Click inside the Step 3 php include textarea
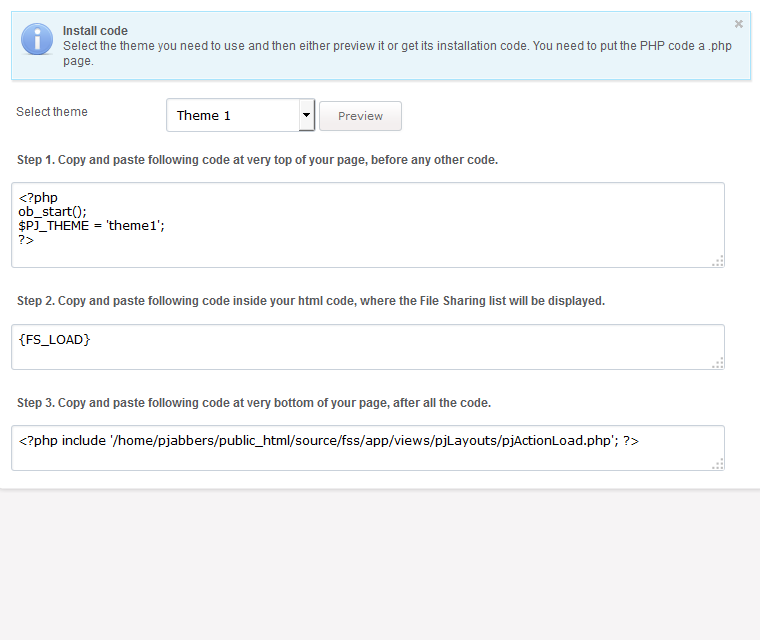This screenshot has width=760, height=640. (x=368, y=448)
